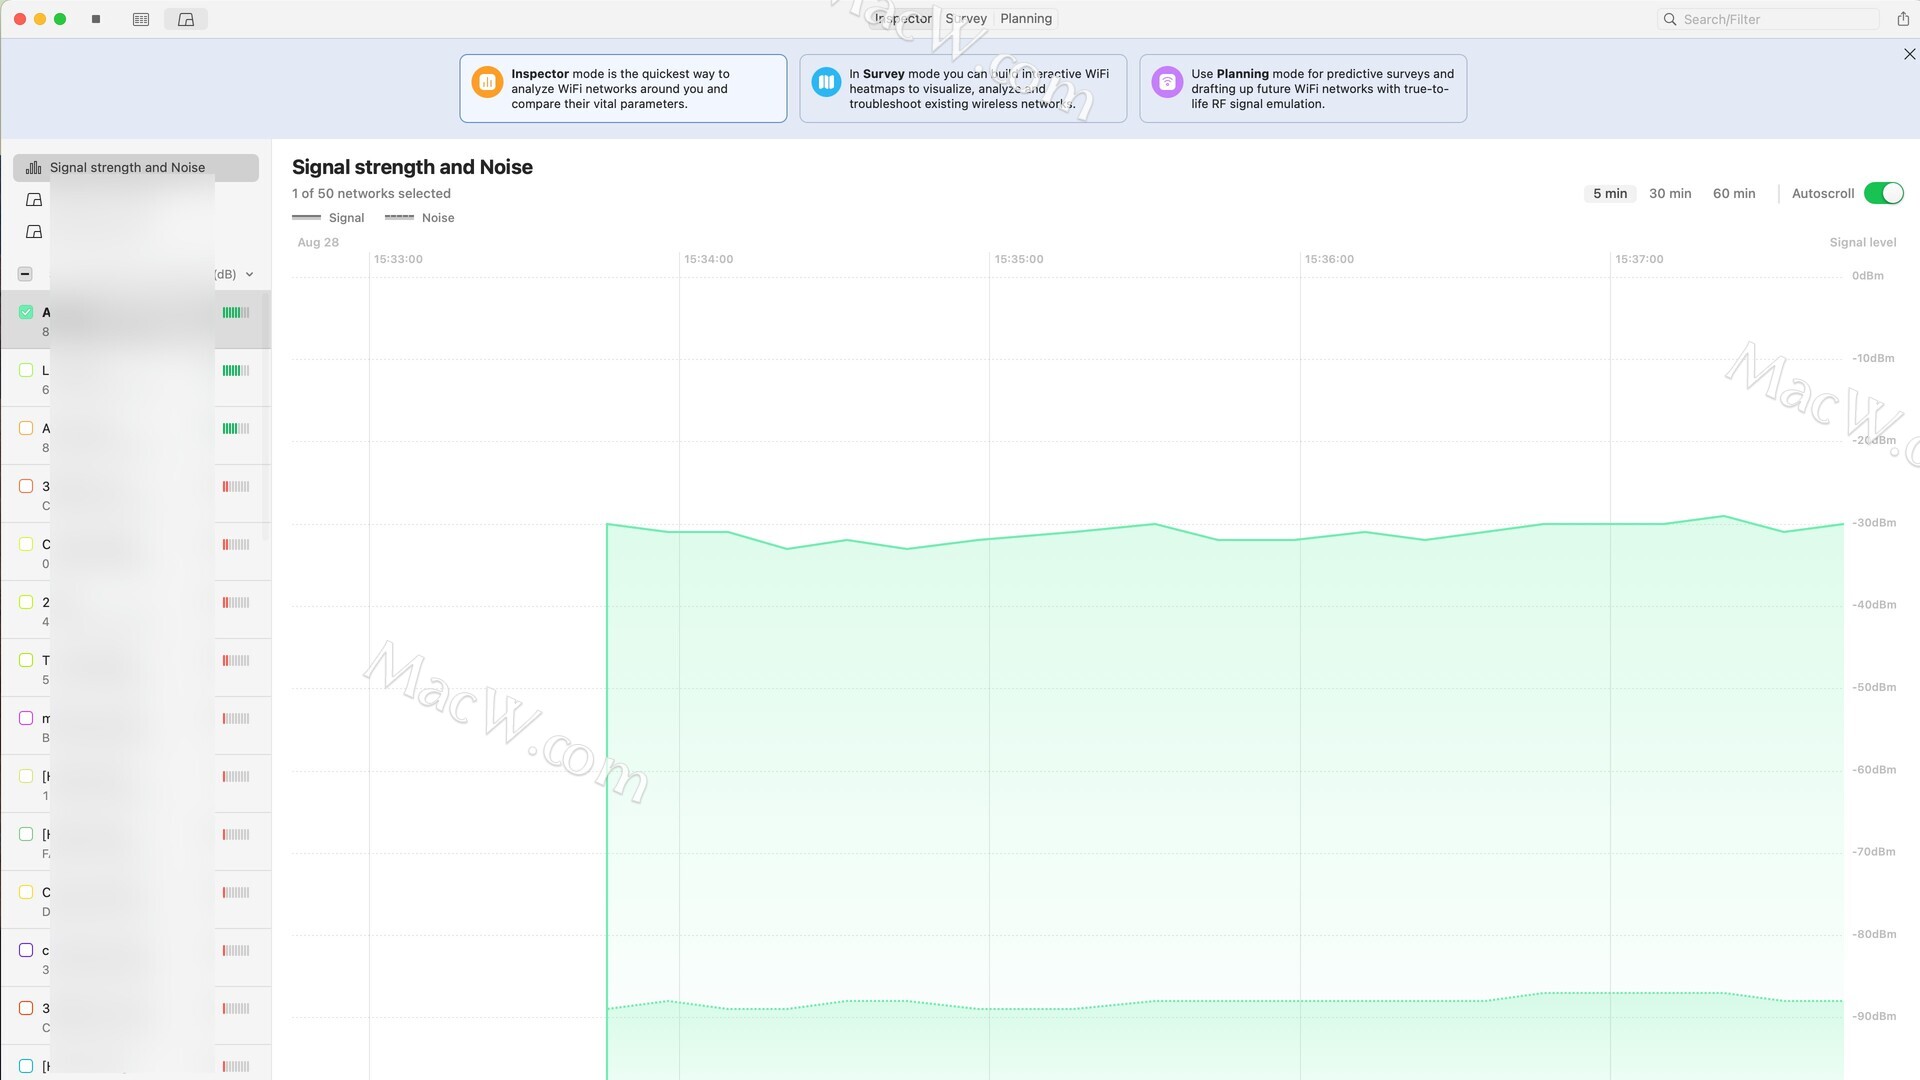Select Signal strength and Noise in the sidebar
Screen dimensions: 1920x1080
(136, 167)
